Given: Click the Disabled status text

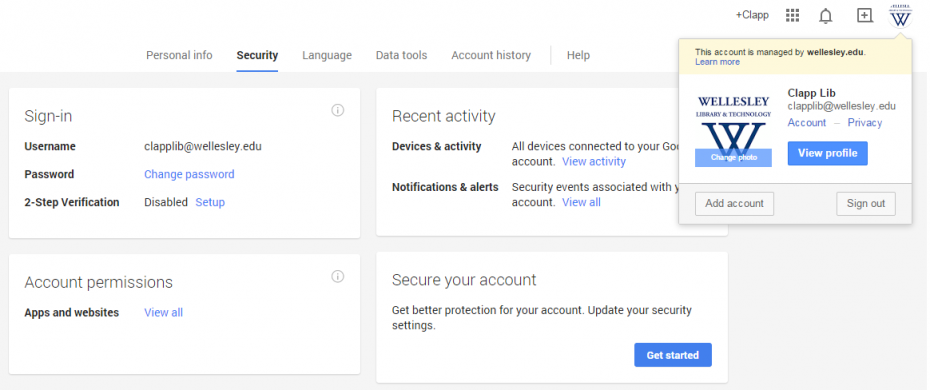Looking at the screenshot, I should (x=165, y=202).
